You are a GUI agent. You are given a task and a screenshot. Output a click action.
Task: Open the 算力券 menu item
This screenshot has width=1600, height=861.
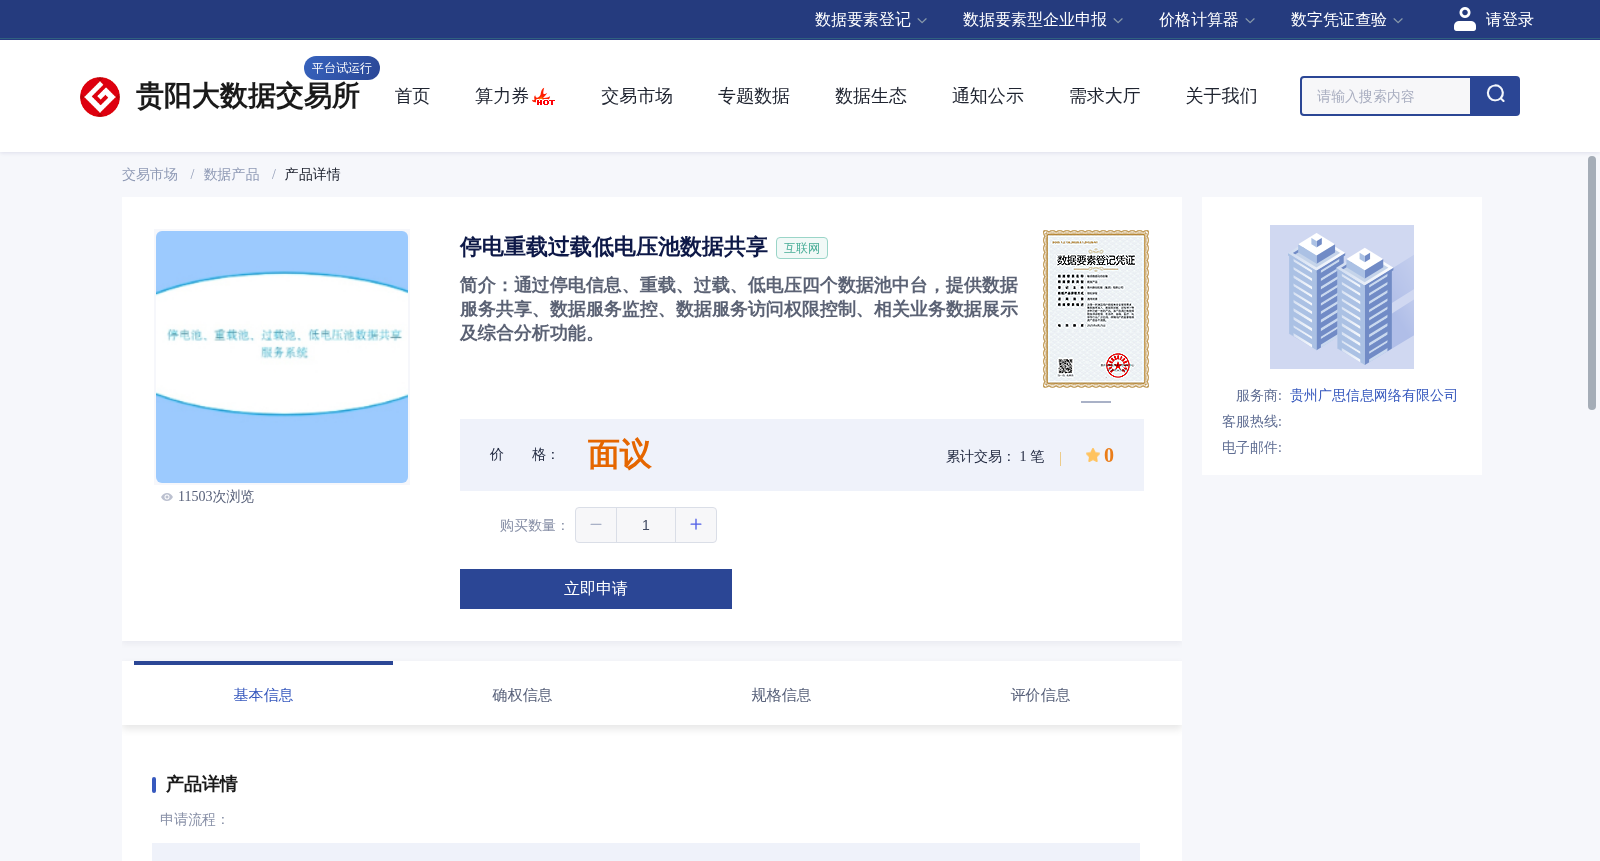click(x=502, y=96)
